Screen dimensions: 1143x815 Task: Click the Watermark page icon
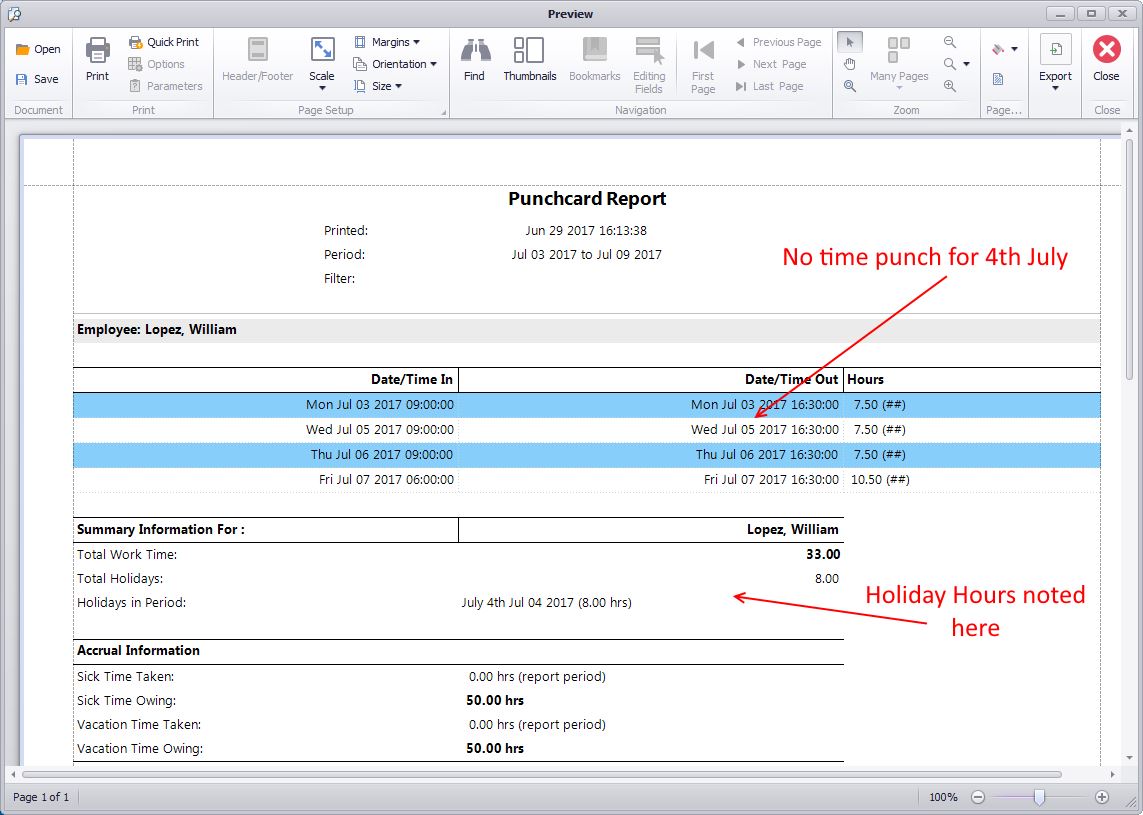click(x=998, y=79)
